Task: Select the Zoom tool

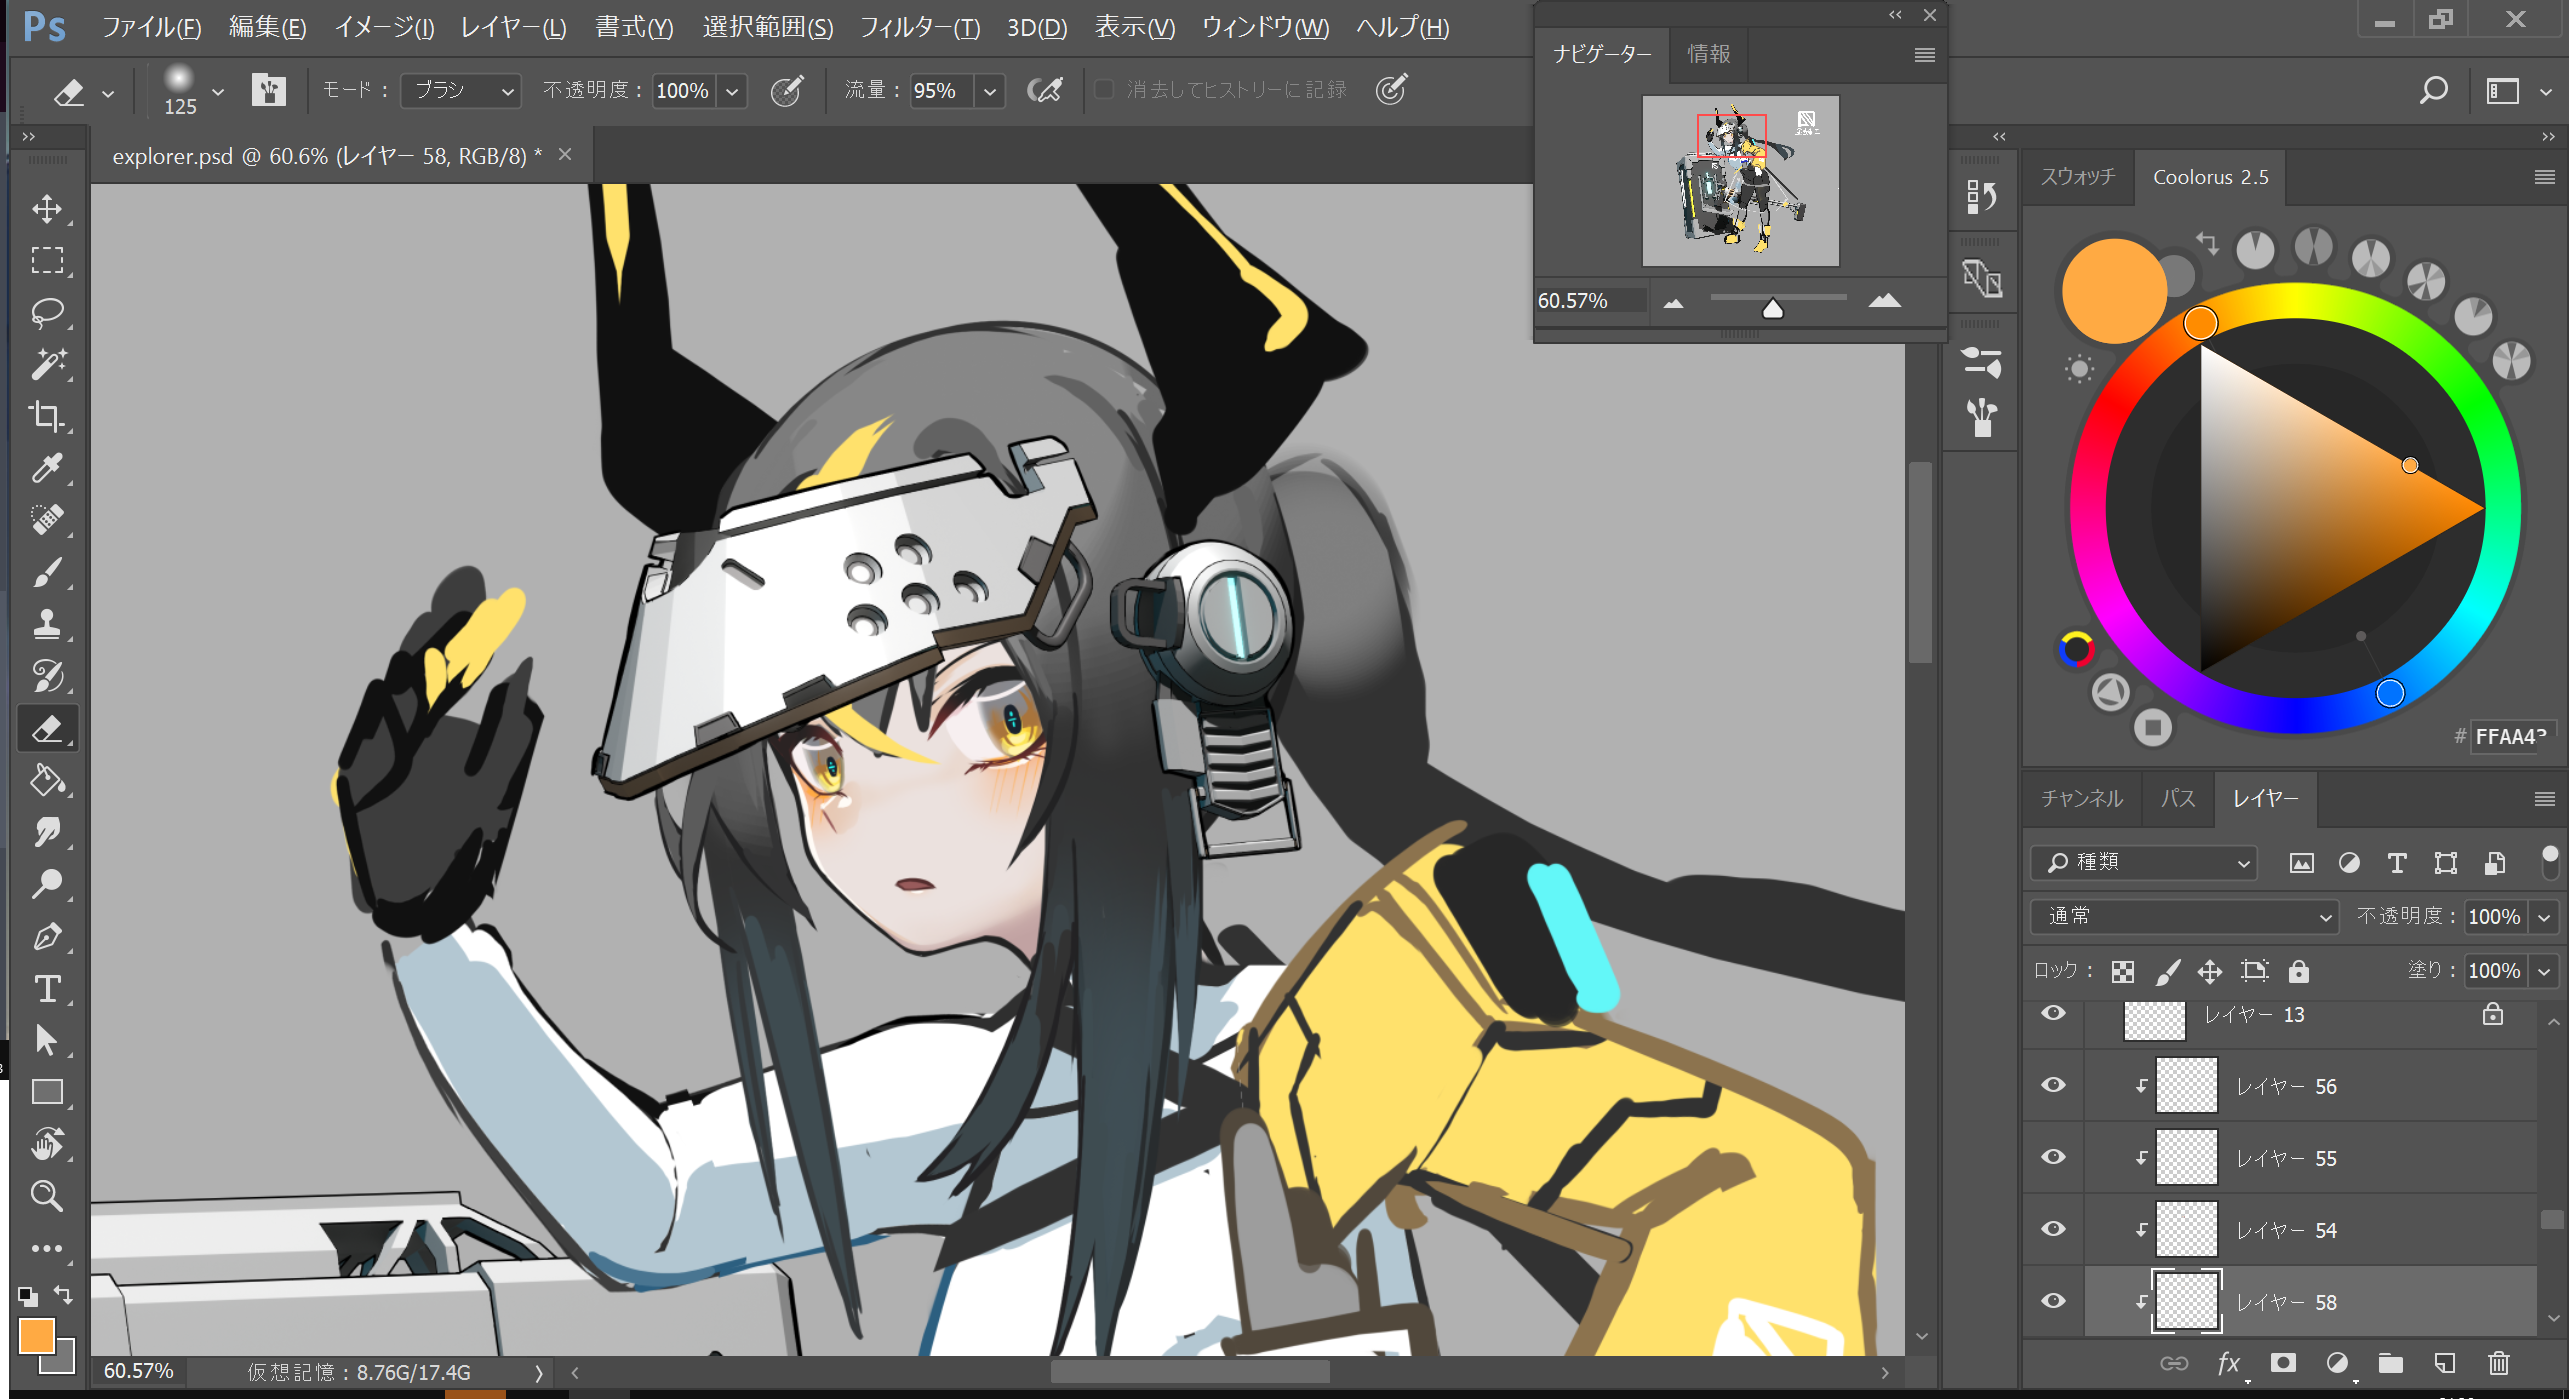Action: (47, 1197)
